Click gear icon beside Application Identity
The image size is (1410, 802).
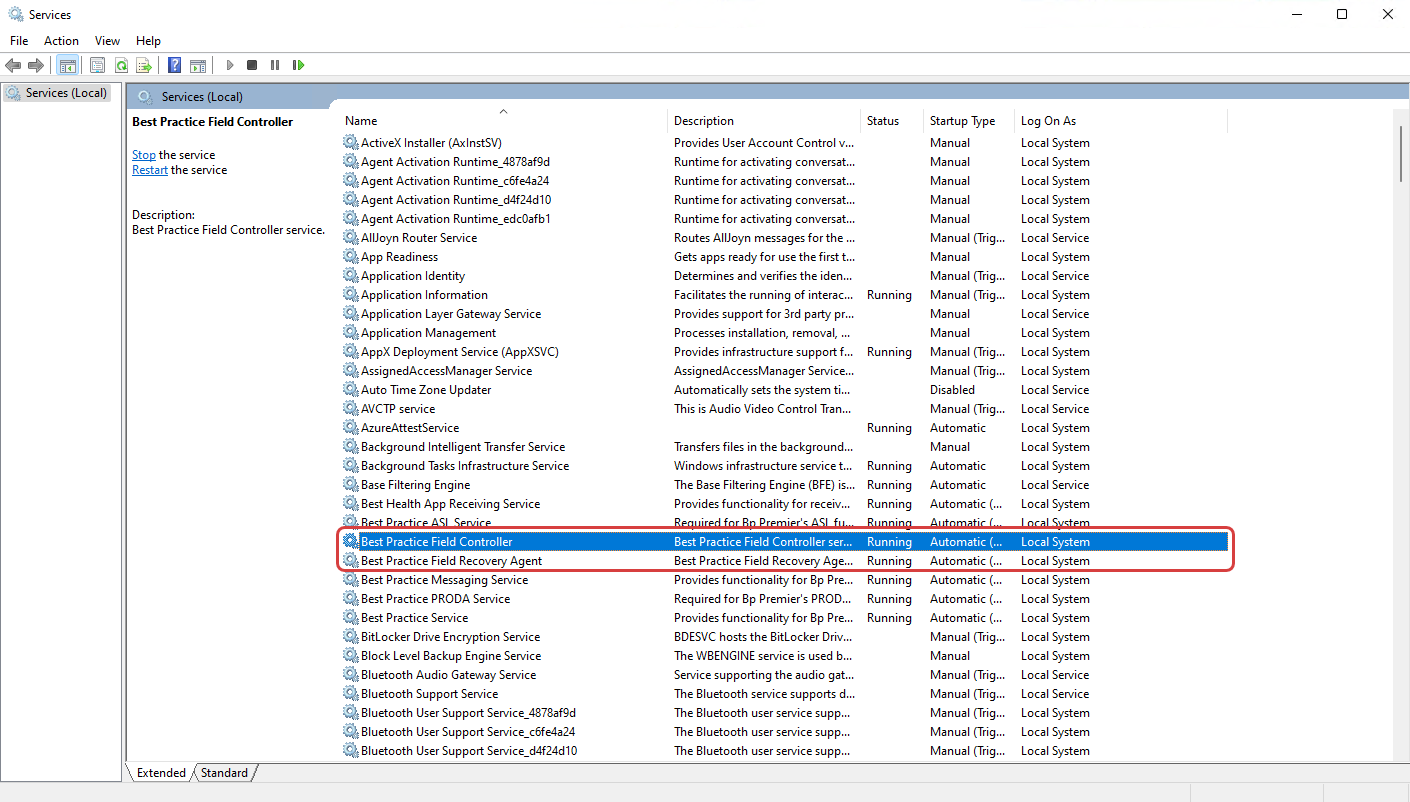coord(350,276)
